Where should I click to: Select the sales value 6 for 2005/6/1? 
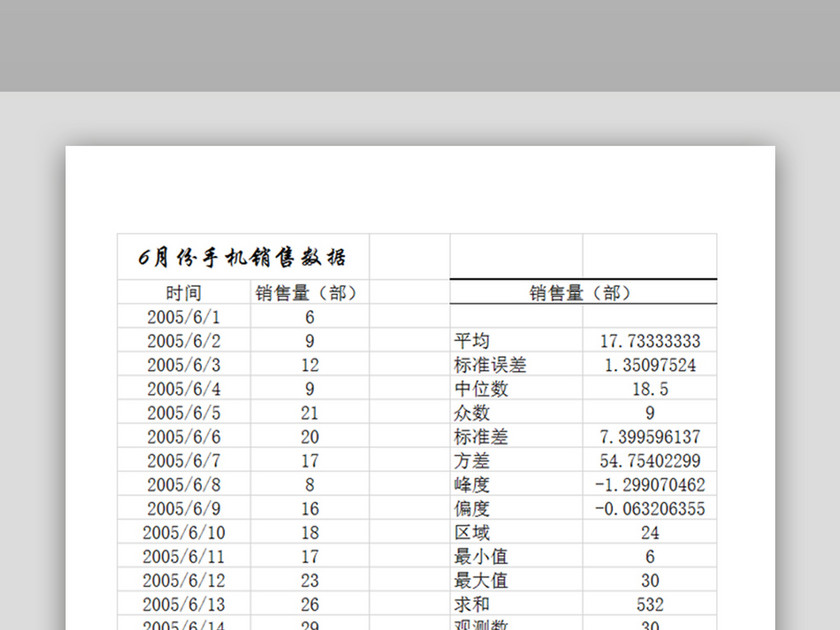(x=306, y=317)
